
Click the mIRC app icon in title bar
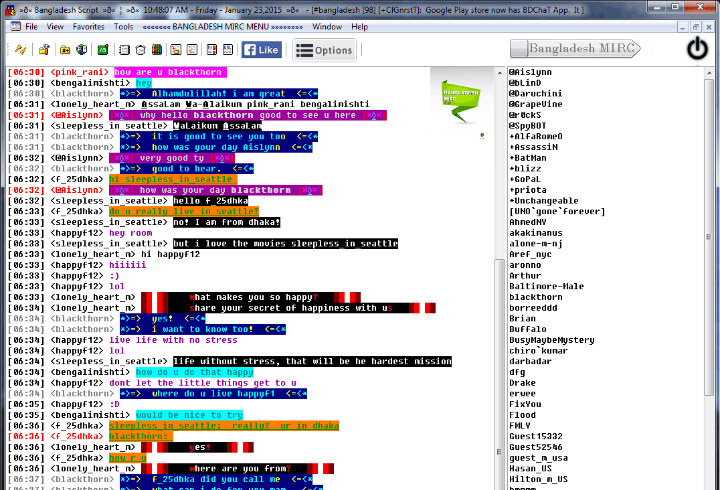coord(10,10)
